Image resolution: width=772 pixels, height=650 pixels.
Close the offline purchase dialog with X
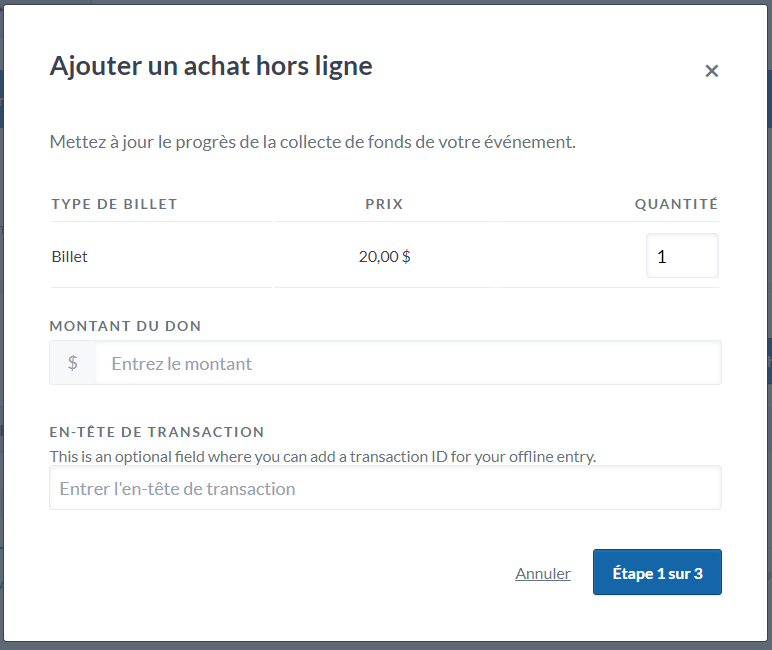point(711,71)
